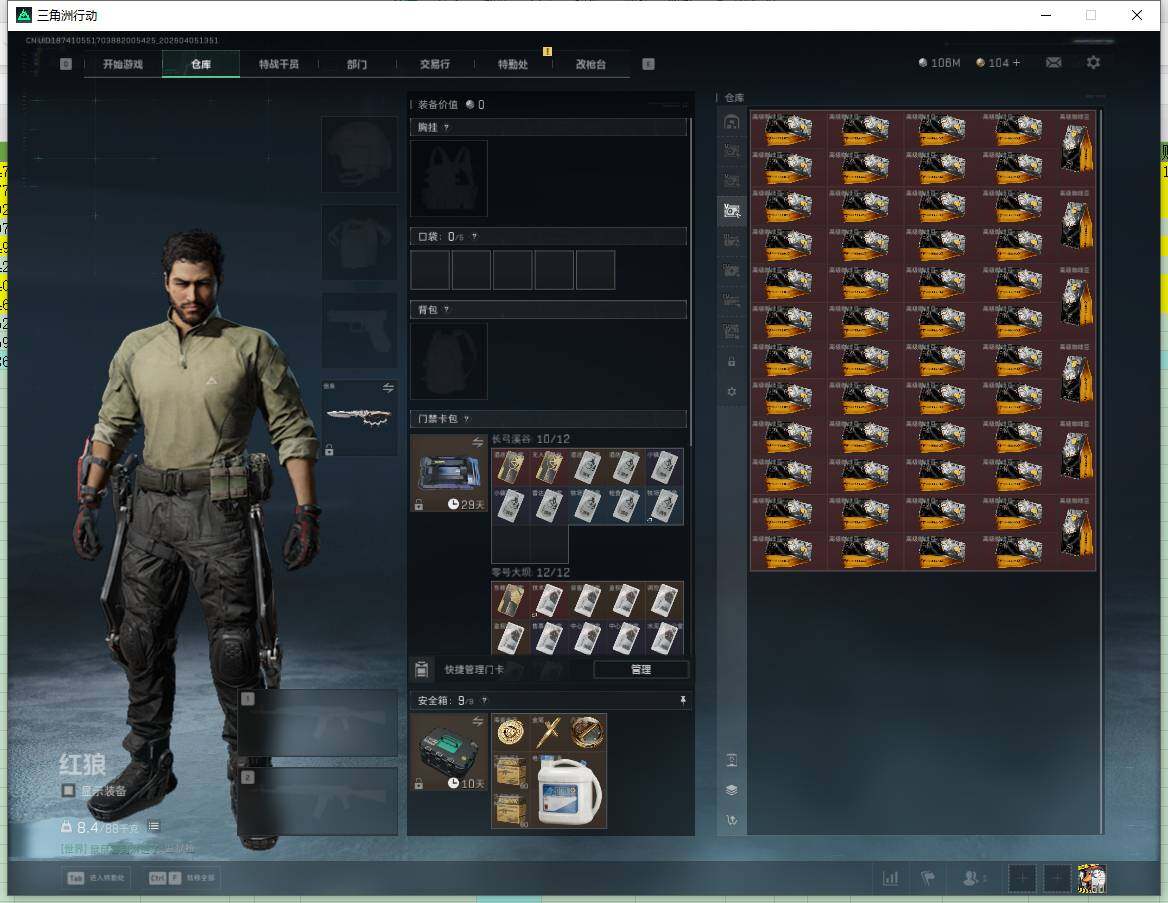Click the 108M currency balance
Image resolution: width=1168 pixels, height=903 pixels.
939,63
